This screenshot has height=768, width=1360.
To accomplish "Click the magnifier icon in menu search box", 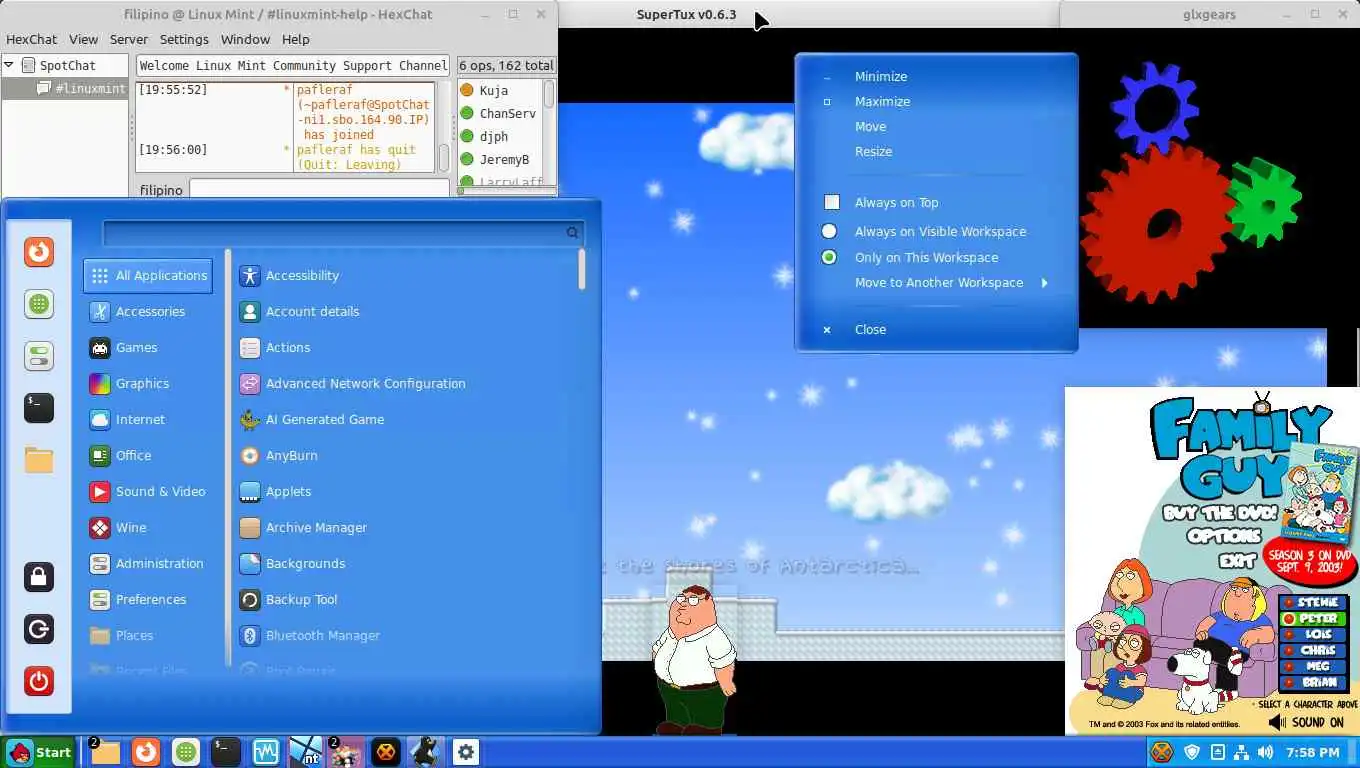I will (572, 233).
